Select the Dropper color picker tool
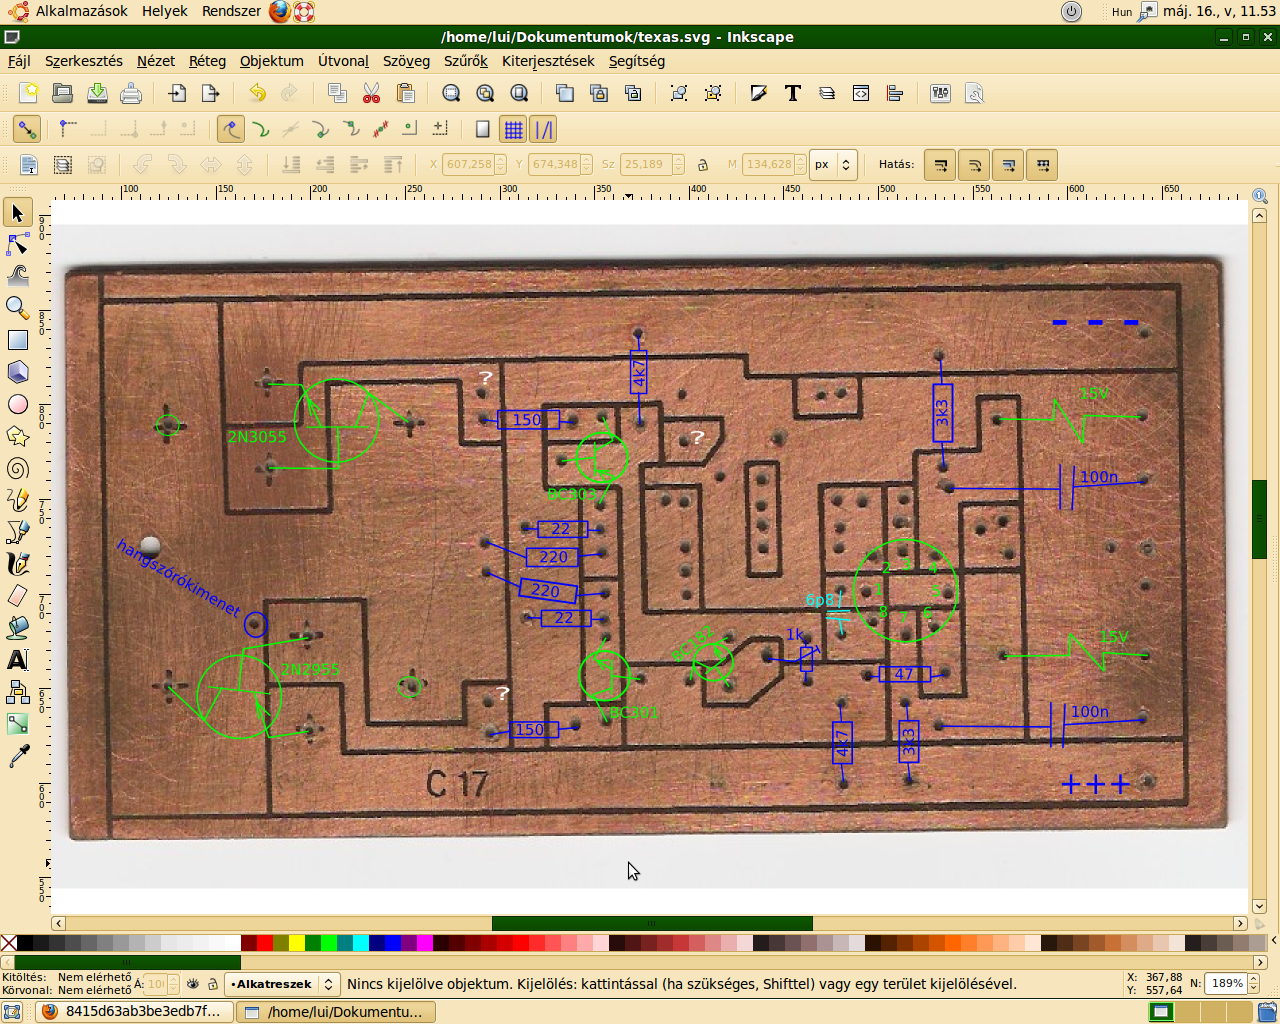Screen dimensions: 1280x1024 click(x=17, y=757)
